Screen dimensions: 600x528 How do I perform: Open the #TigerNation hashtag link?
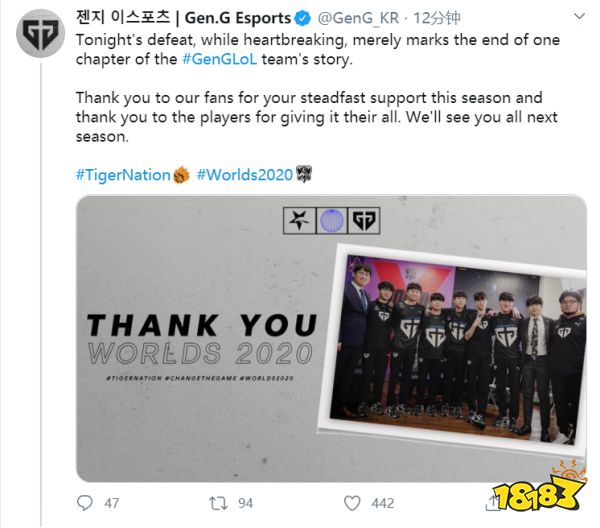coord(123,175)
